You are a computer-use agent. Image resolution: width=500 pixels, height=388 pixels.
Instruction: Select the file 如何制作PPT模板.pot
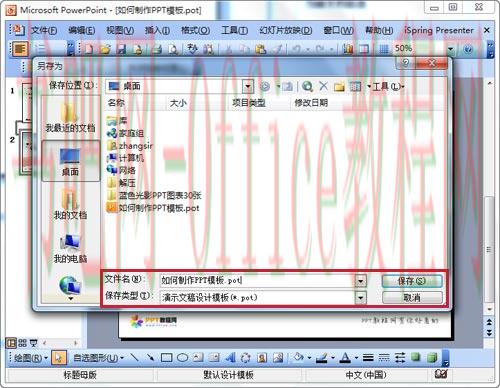[153, 208]
